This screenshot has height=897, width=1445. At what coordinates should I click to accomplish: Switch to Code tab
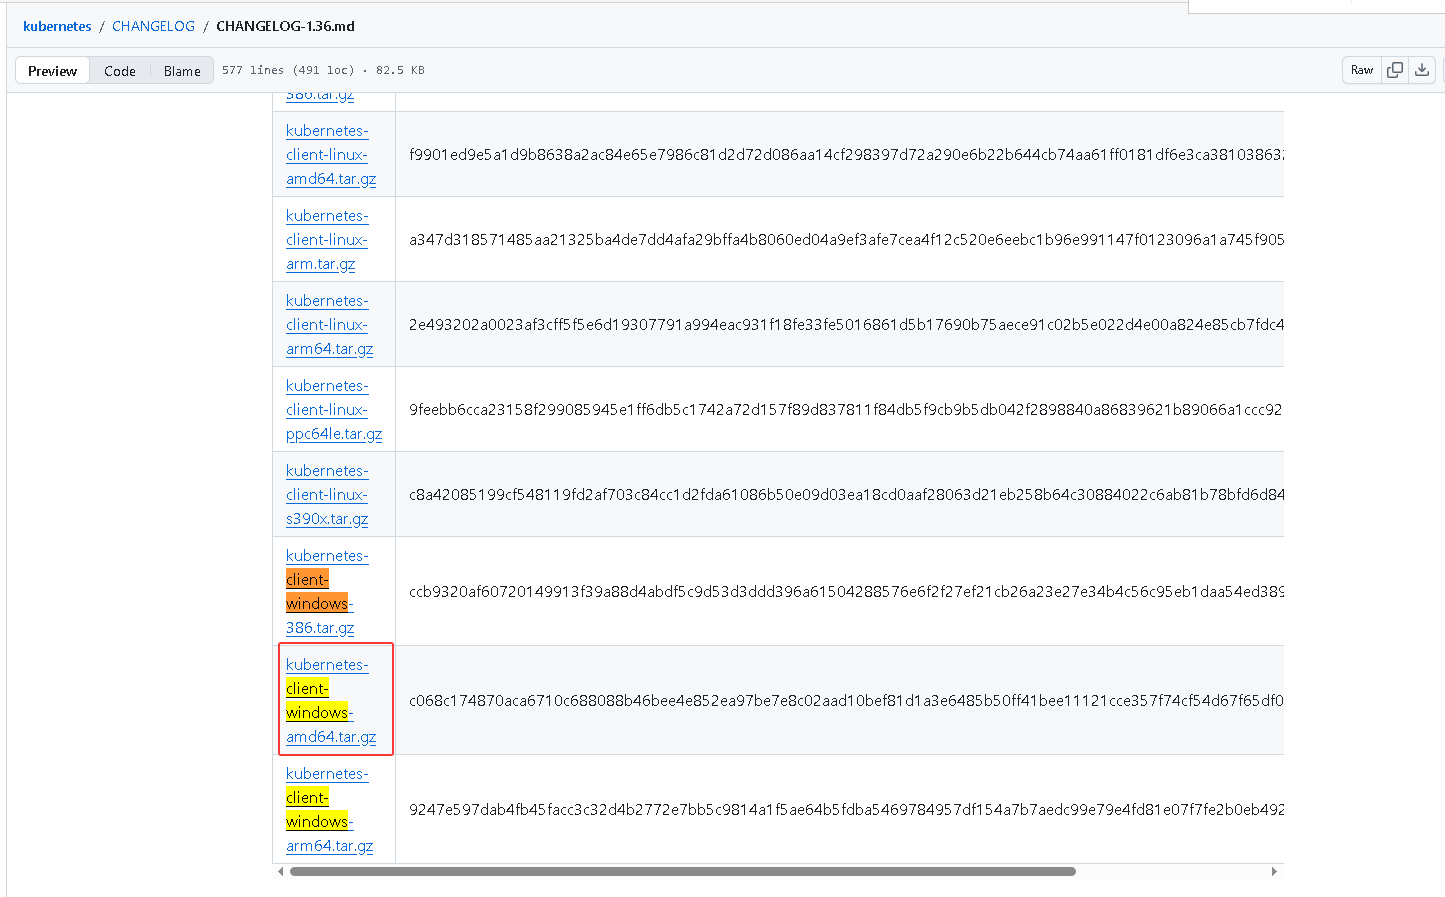(120, 71)
